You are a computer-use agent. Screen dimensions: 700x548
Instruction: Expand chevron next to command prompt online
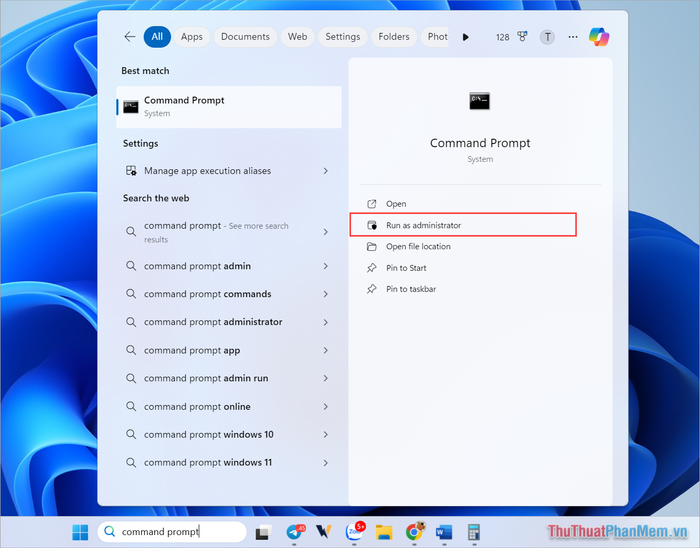pyautogui.click(x=325, y=407)
